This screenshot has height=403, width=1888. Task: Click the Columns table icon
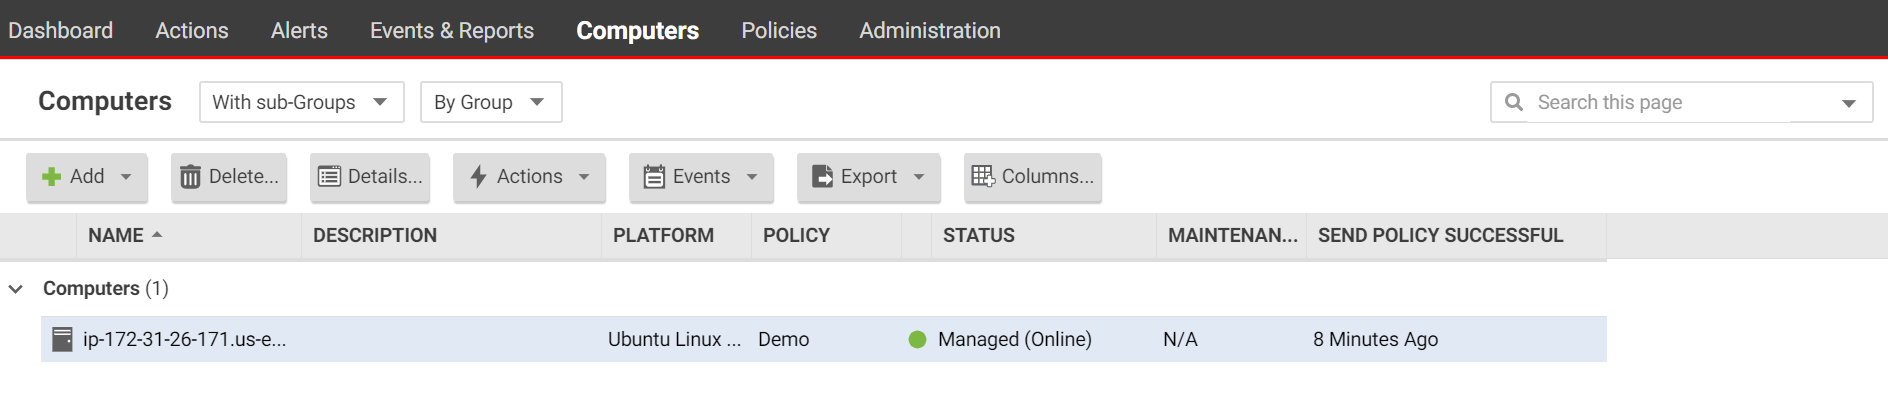pos(983,177)
